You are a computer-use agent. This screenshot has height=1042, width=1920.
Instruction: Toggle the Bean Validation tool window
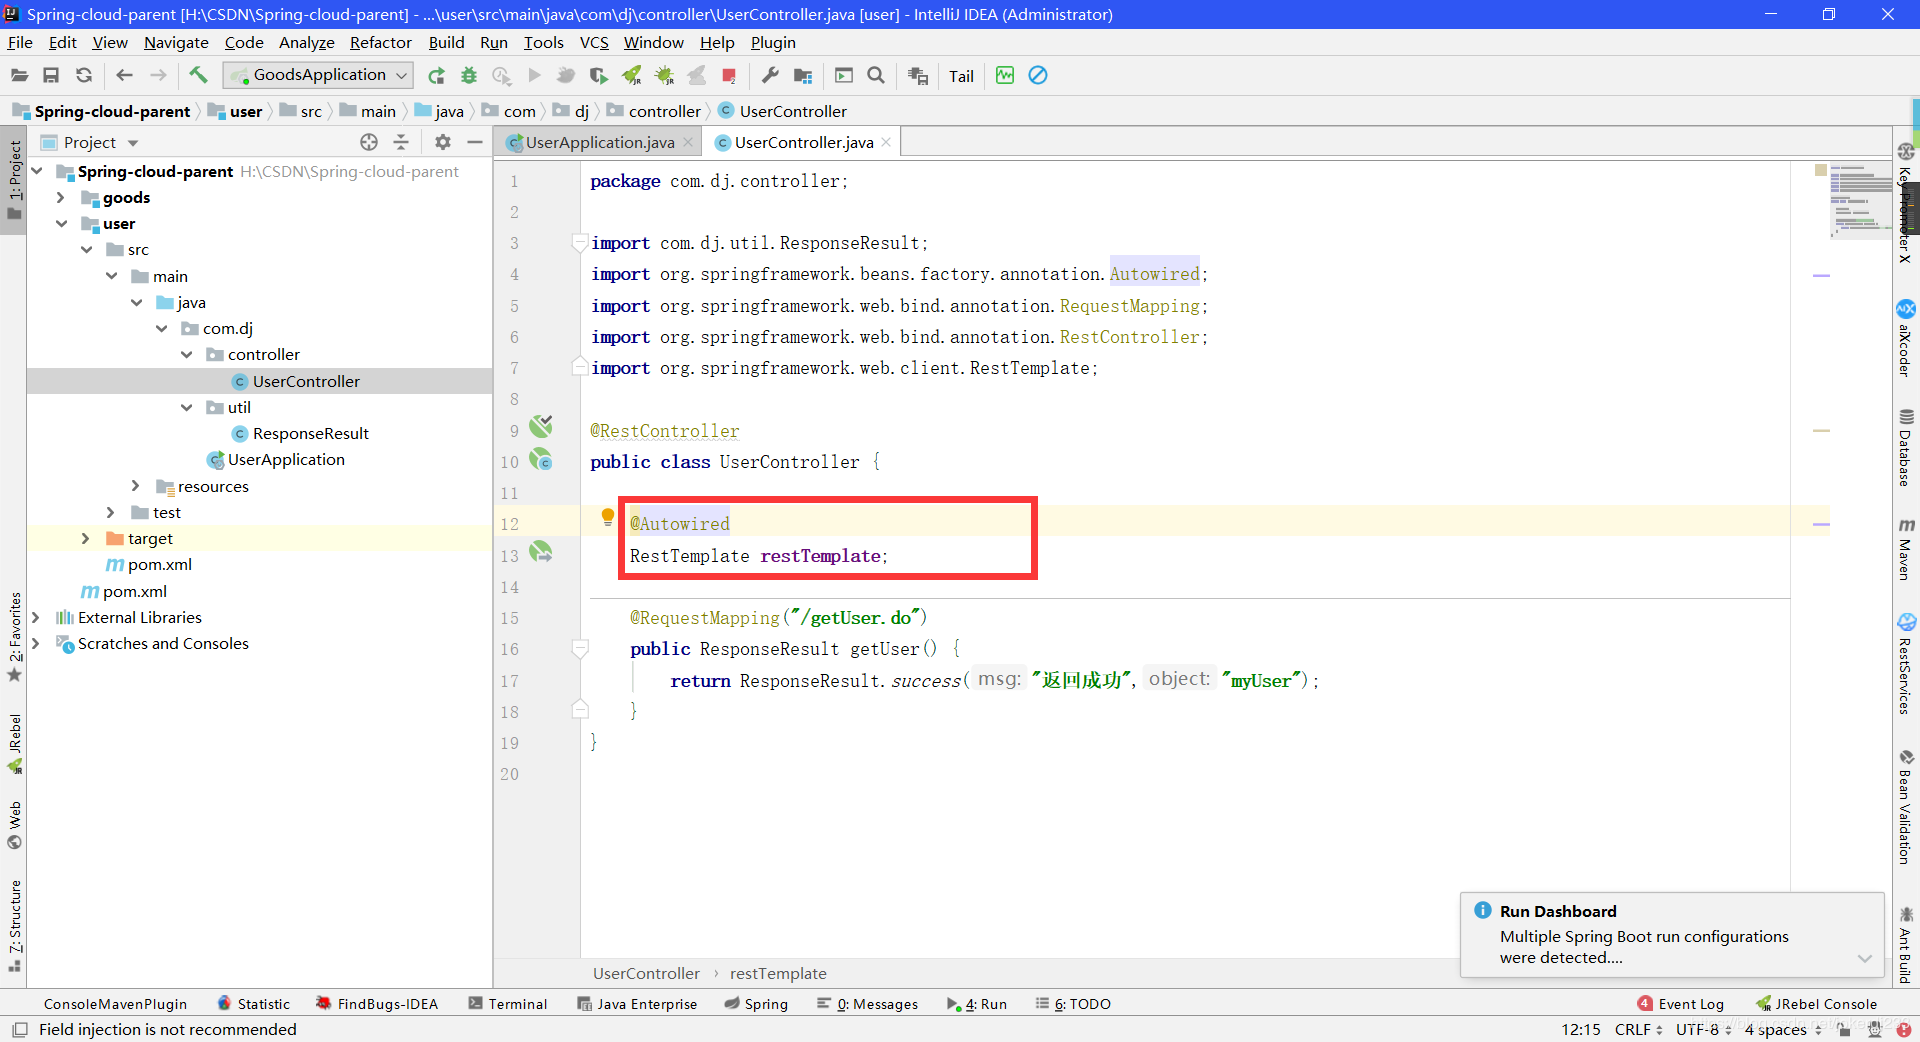1906,806
